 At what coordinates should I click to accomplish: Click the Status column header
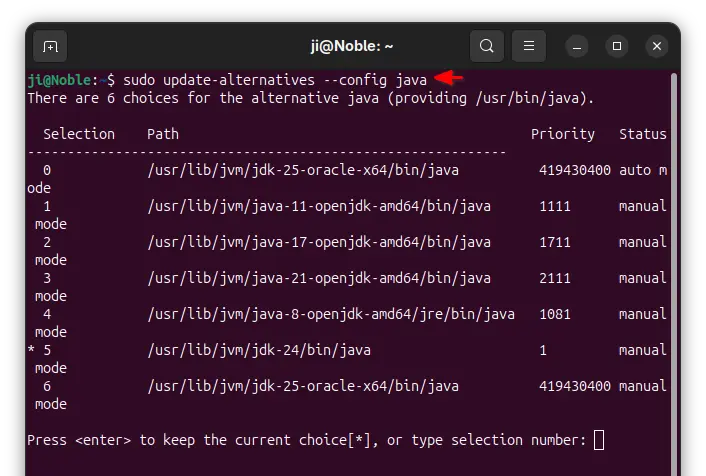pyautogui.click(x=642, y=134)
